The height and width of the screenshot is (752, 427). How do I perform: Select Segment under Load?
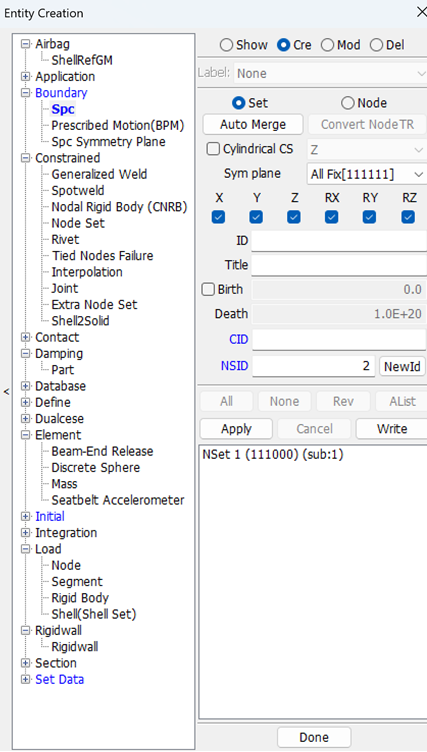[77, 582]
